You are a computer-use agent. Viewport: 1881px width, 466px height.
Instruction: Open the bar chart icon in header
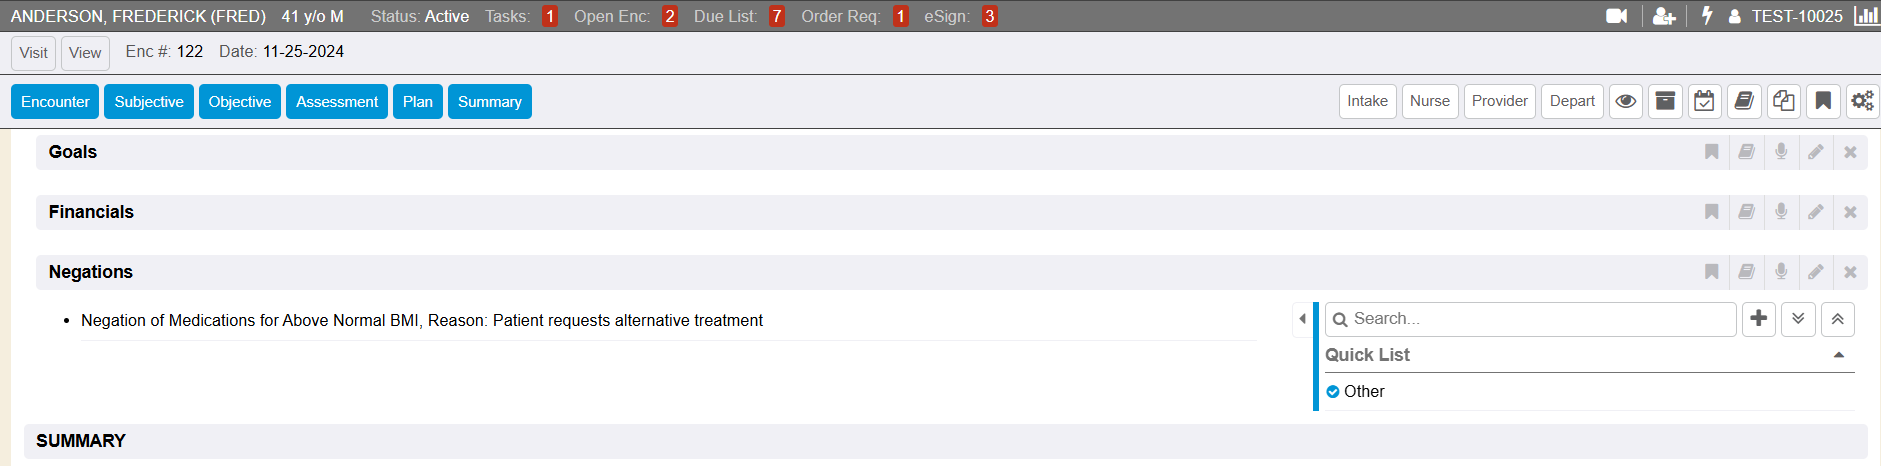(x=1866, y=16)
